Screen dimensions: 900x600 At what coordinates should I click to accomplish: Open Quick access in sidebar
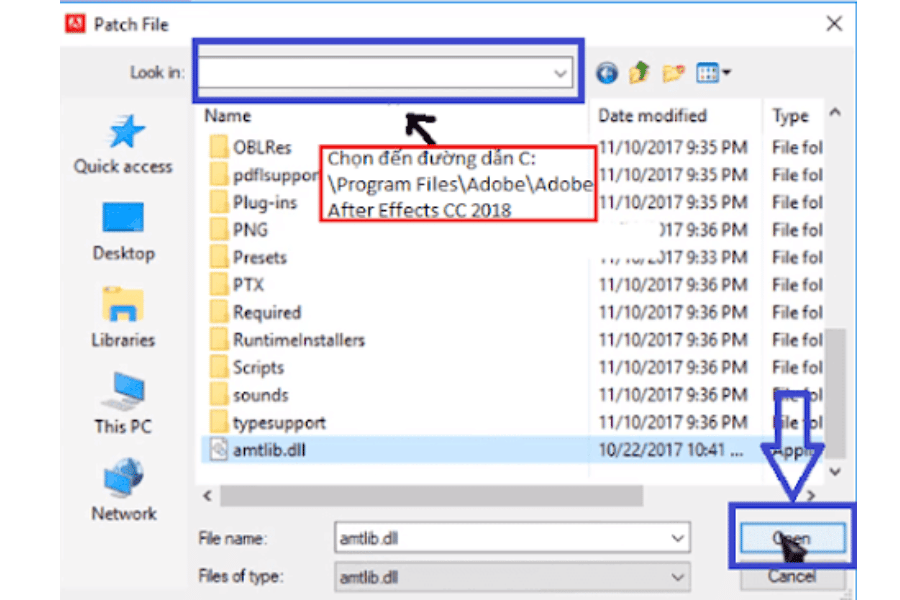pyautogui.click(x=123, y=145)
